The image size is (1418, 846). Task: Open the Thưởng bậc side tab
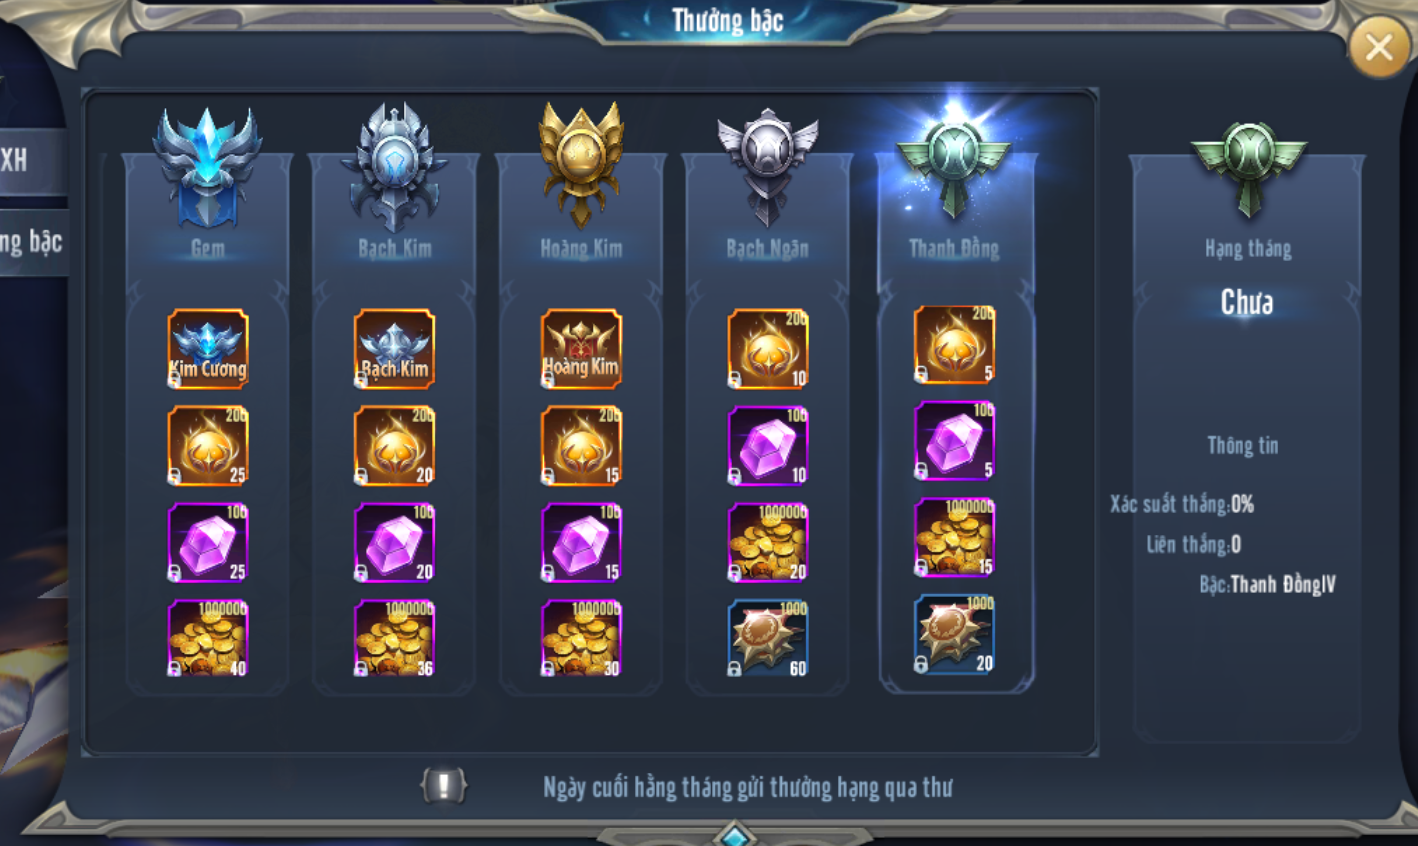(x=32, y=242)
